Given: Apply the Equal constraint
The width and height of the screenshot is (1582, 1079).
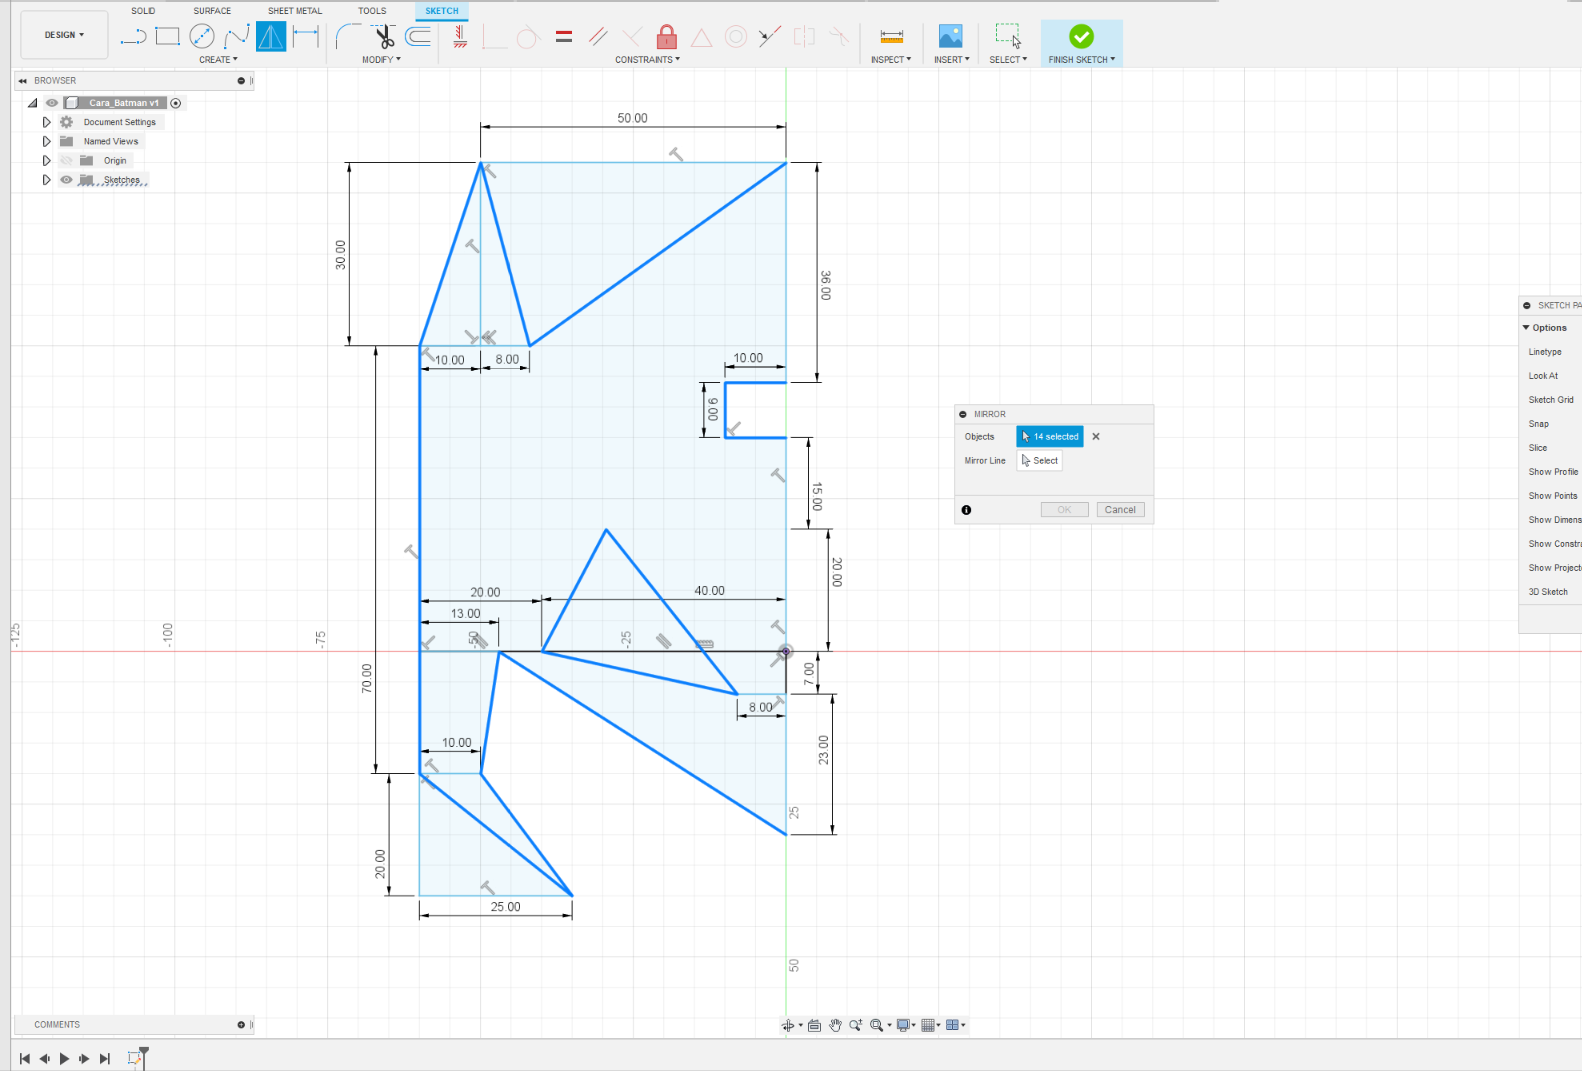Looking at the screenshot, I should pyautogui.click(x=564, y=37).
